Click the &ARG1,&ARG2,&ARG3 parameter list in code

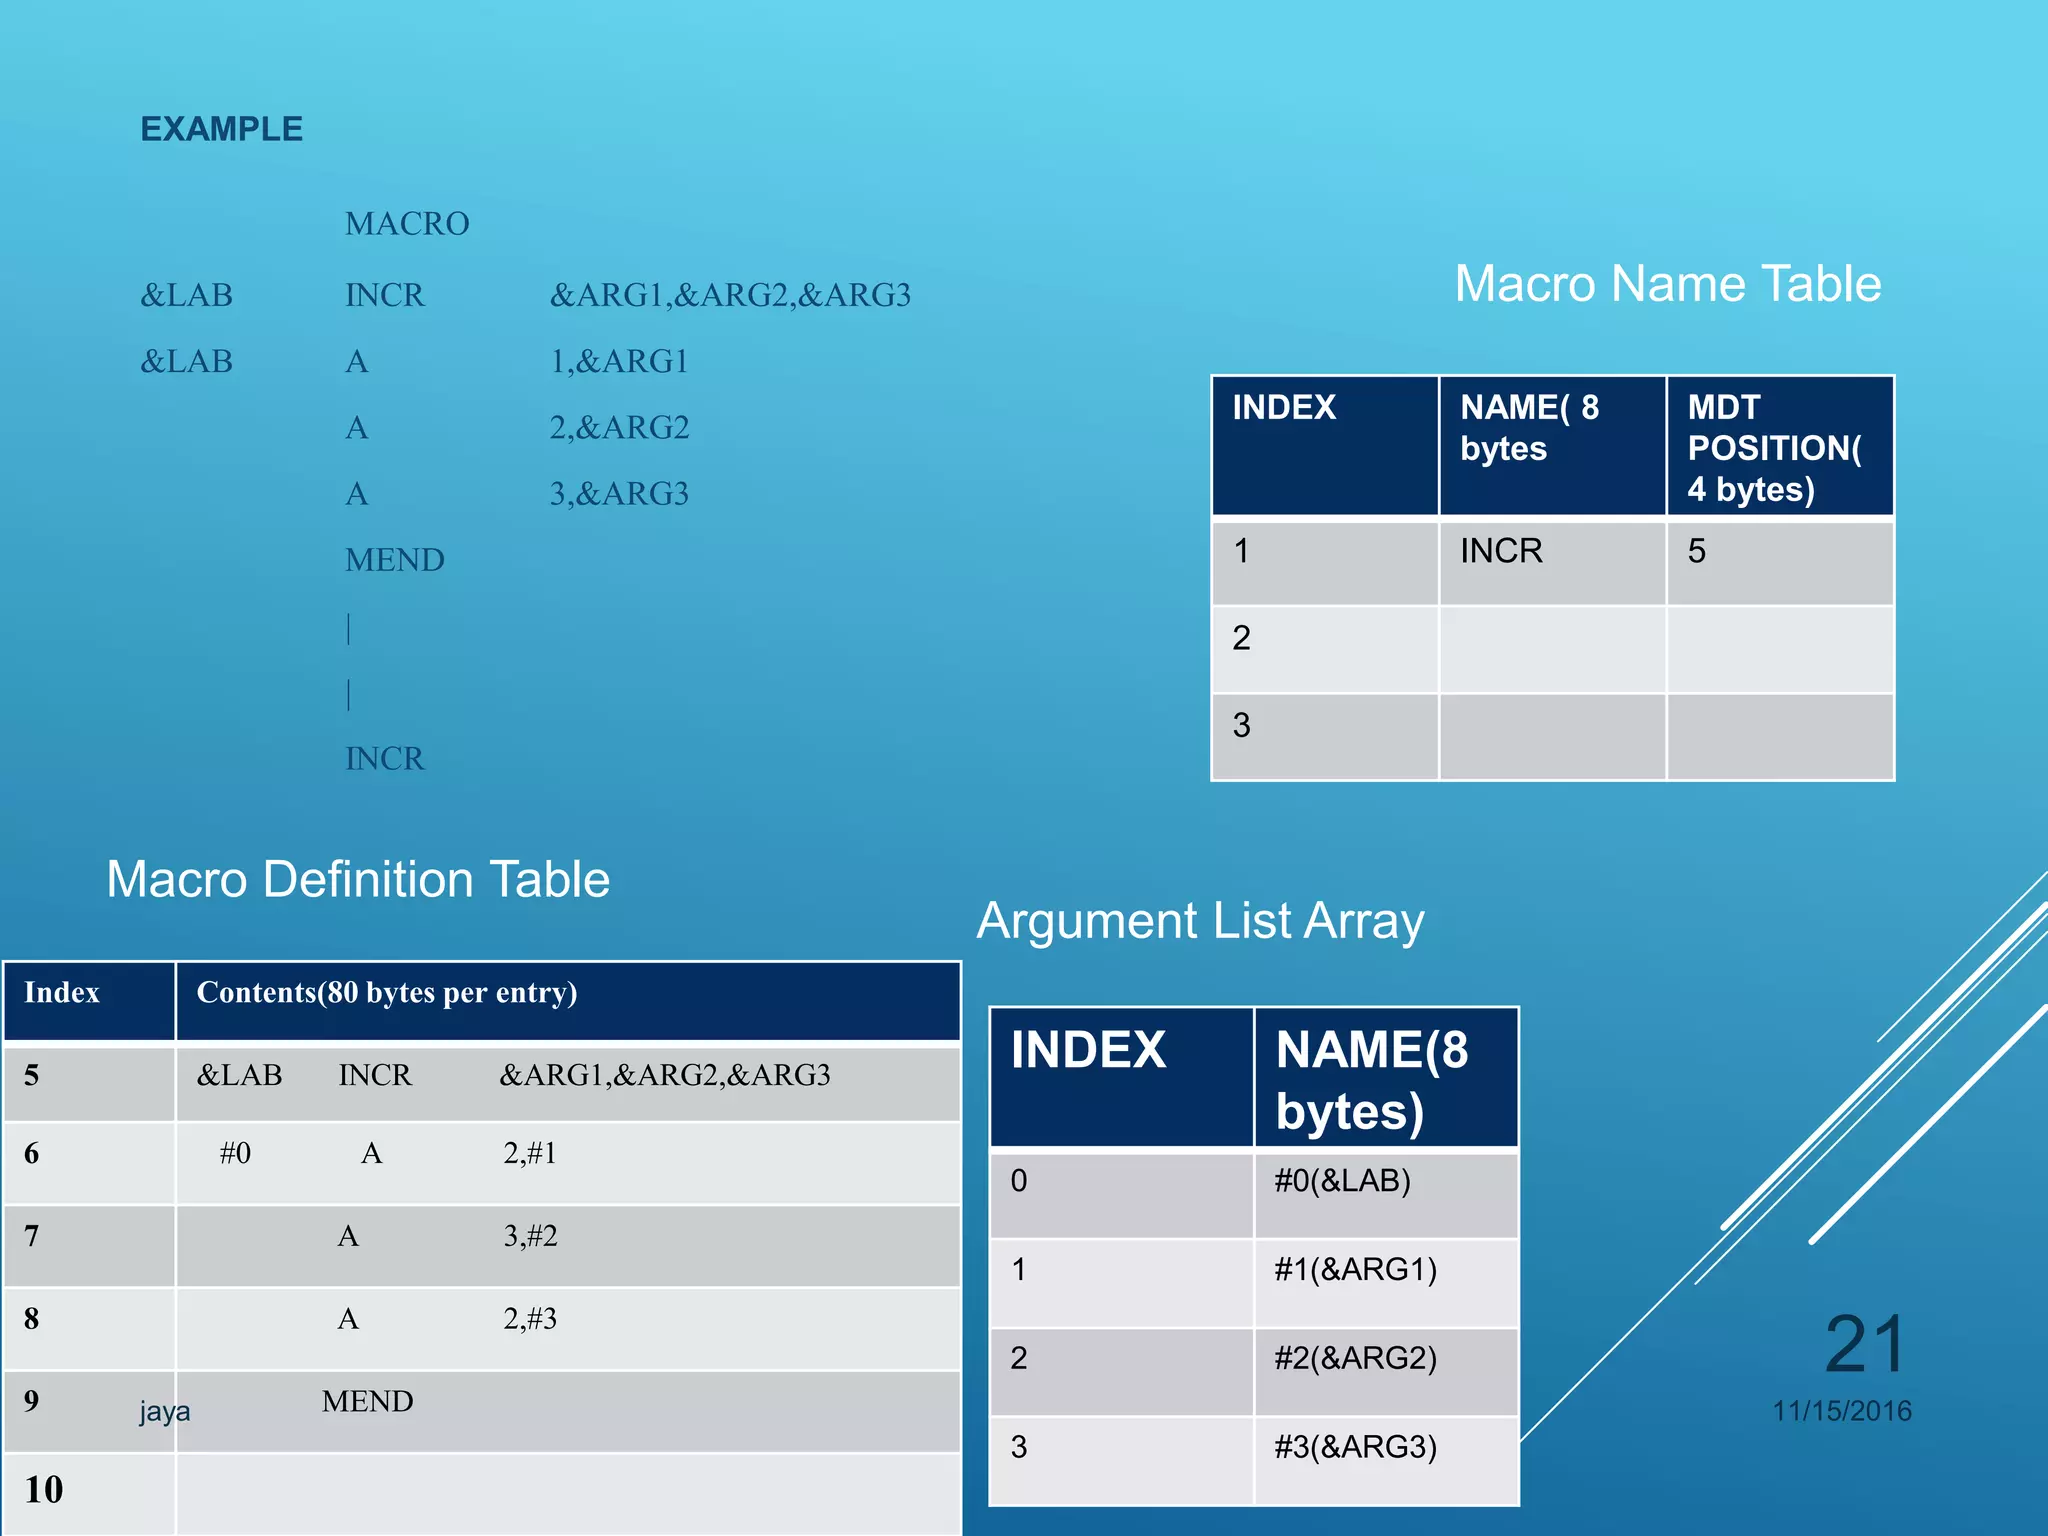tap(730, 295)
